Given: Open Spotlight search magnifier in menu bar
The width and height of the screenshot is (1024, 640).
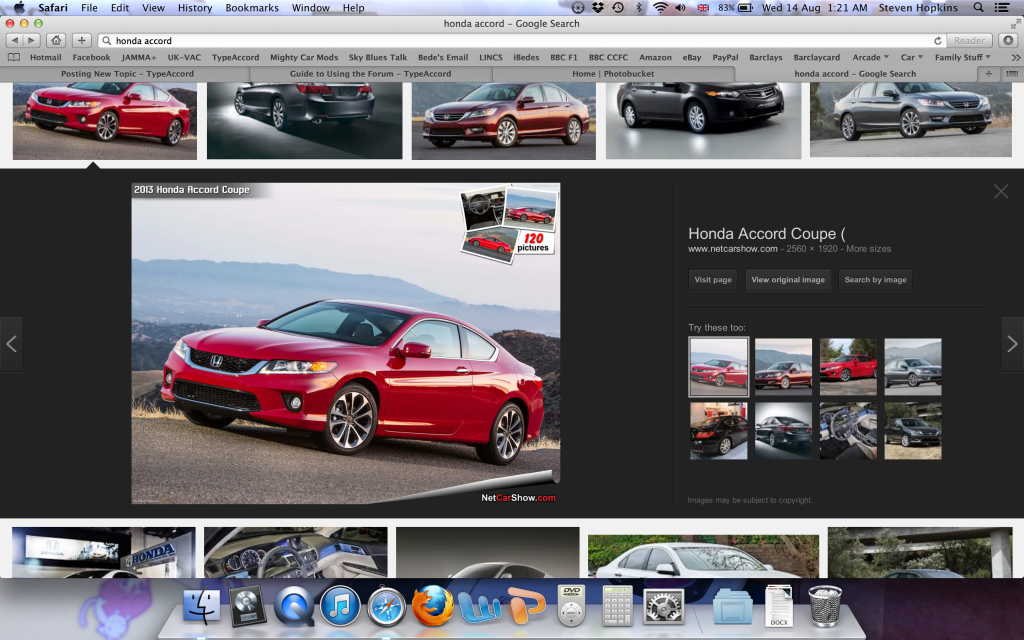Looking at the screenshot, I should point(978,8).
